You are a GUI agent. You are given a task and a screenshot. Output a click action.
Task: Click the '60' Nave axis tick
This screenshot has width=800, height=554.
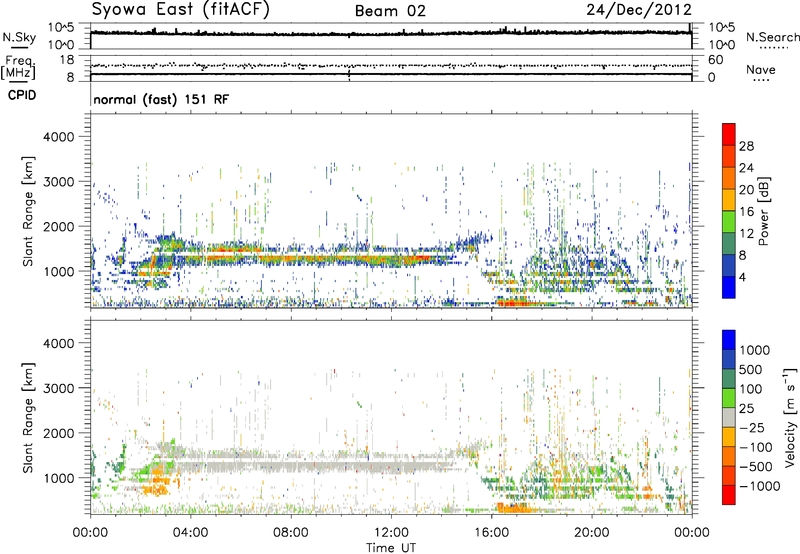[x=715, y=60]
